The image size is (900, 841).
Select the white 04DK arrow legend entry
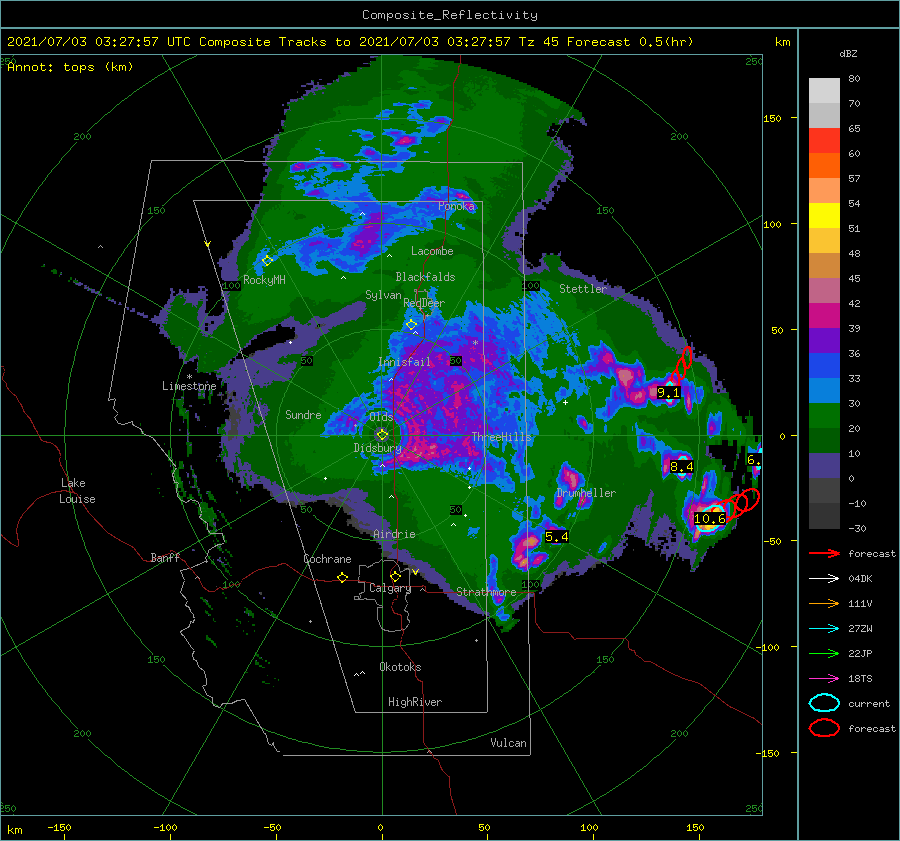click(x=824, y=578)
